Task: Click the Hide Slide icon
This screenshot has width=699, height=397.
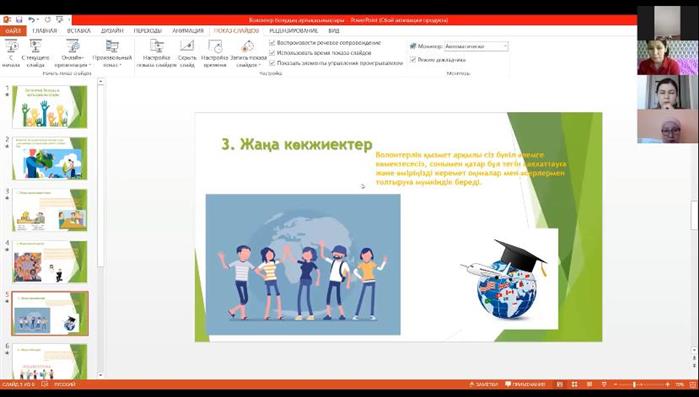Action: point(187,53)
